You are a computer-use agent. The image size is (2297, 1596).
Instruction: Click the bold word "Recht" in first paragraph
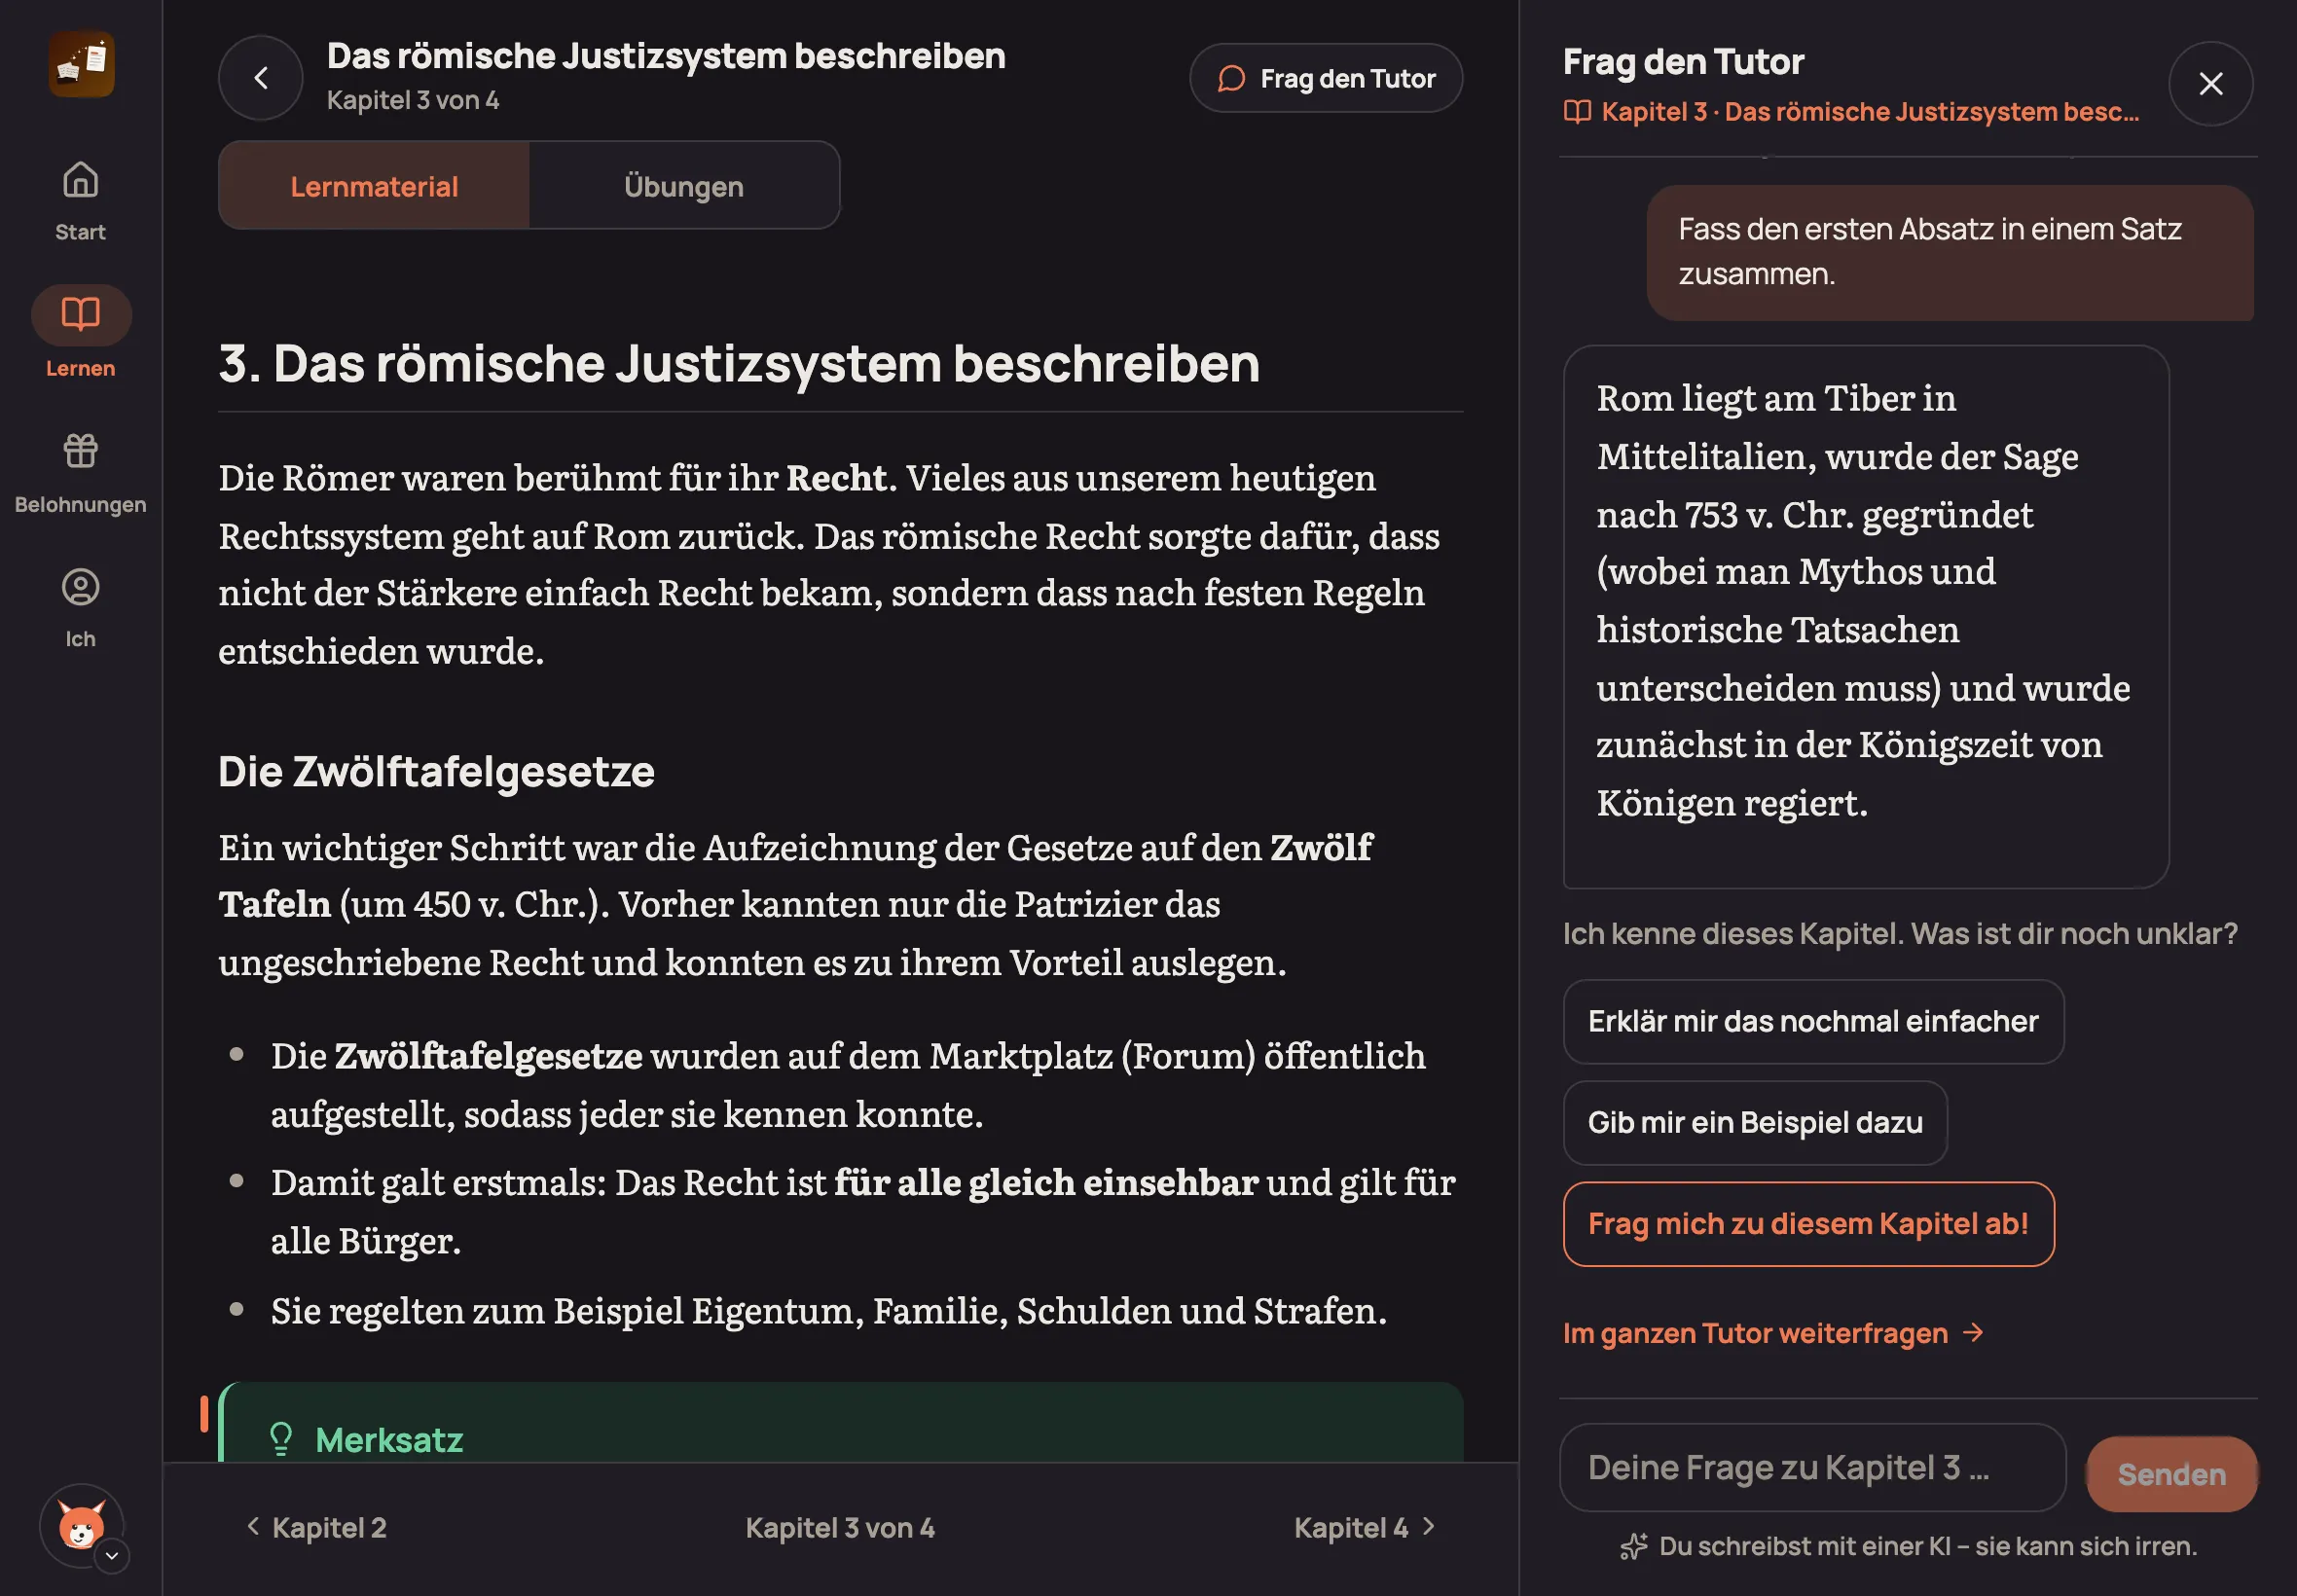tap(836, 478)
